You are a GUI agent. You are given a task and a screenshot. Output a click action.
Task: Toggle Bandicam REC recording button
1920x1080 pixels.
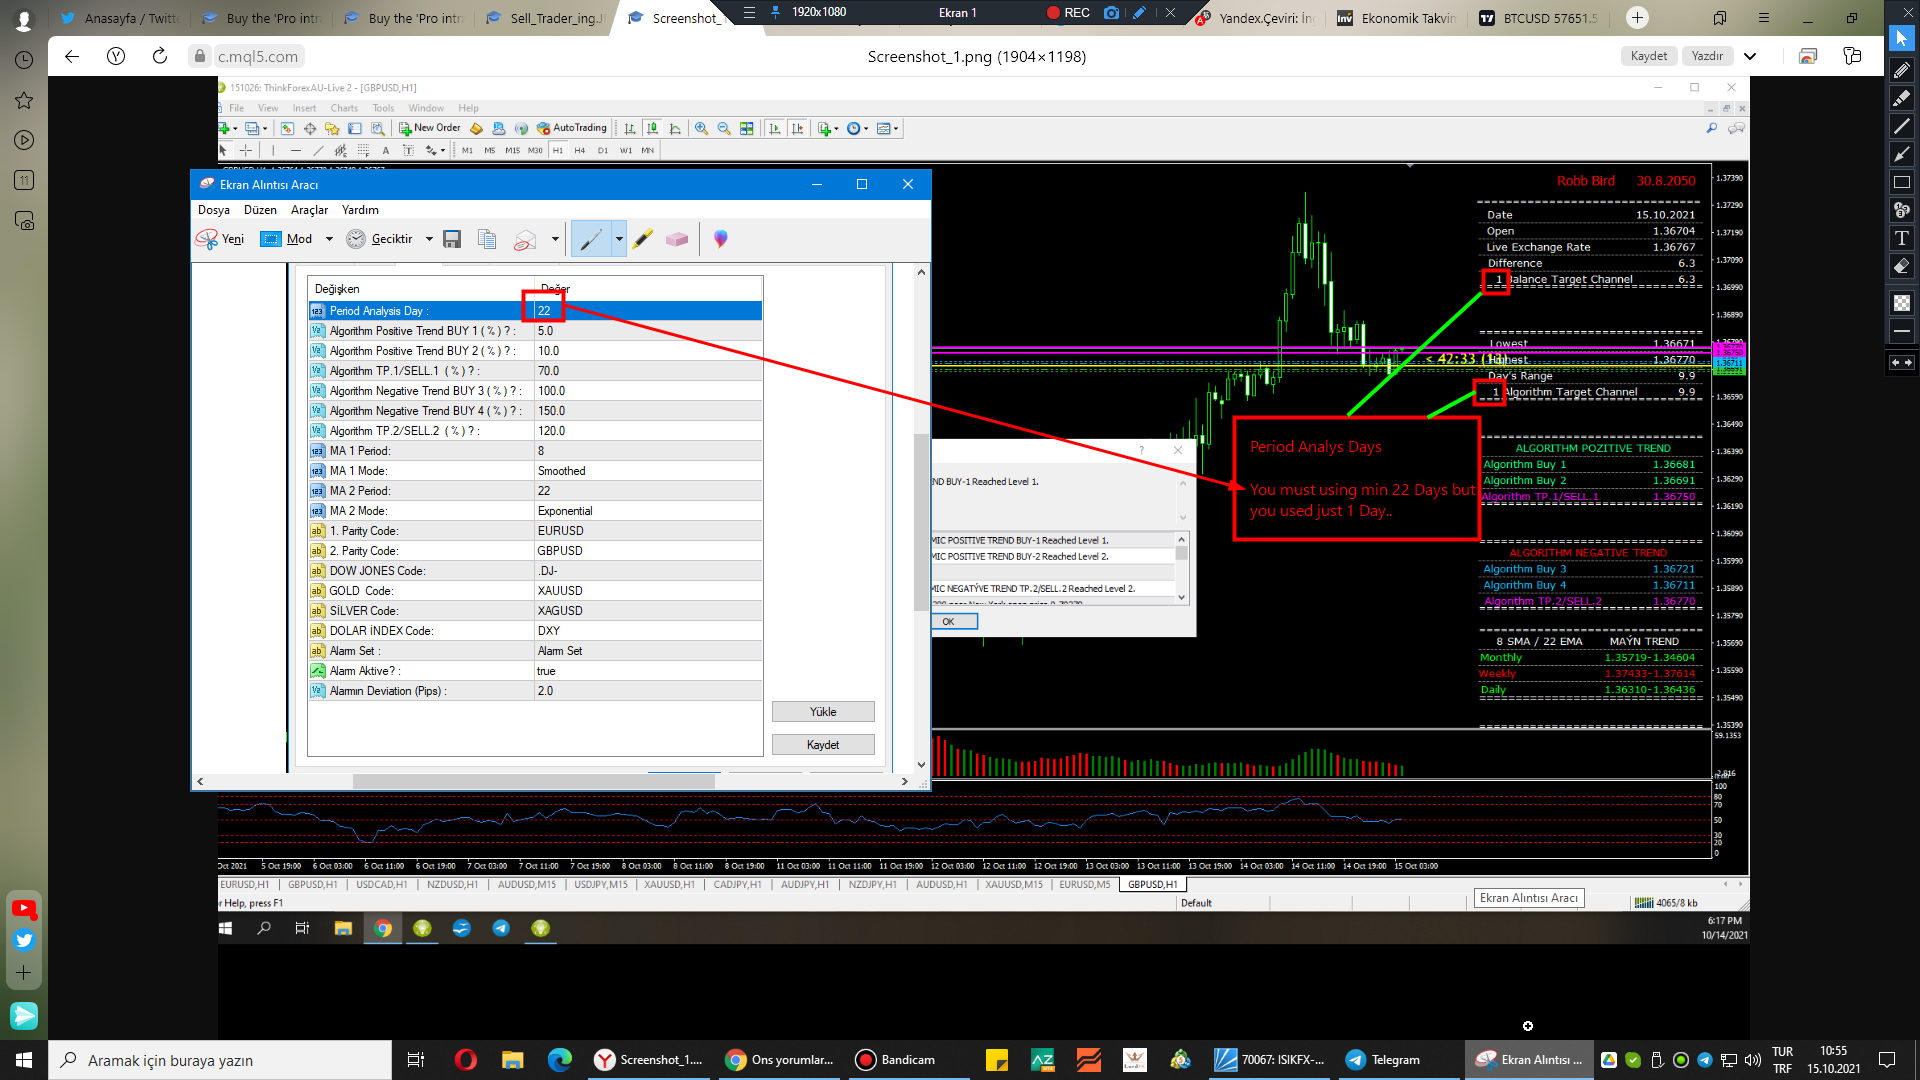point(1068,13)
